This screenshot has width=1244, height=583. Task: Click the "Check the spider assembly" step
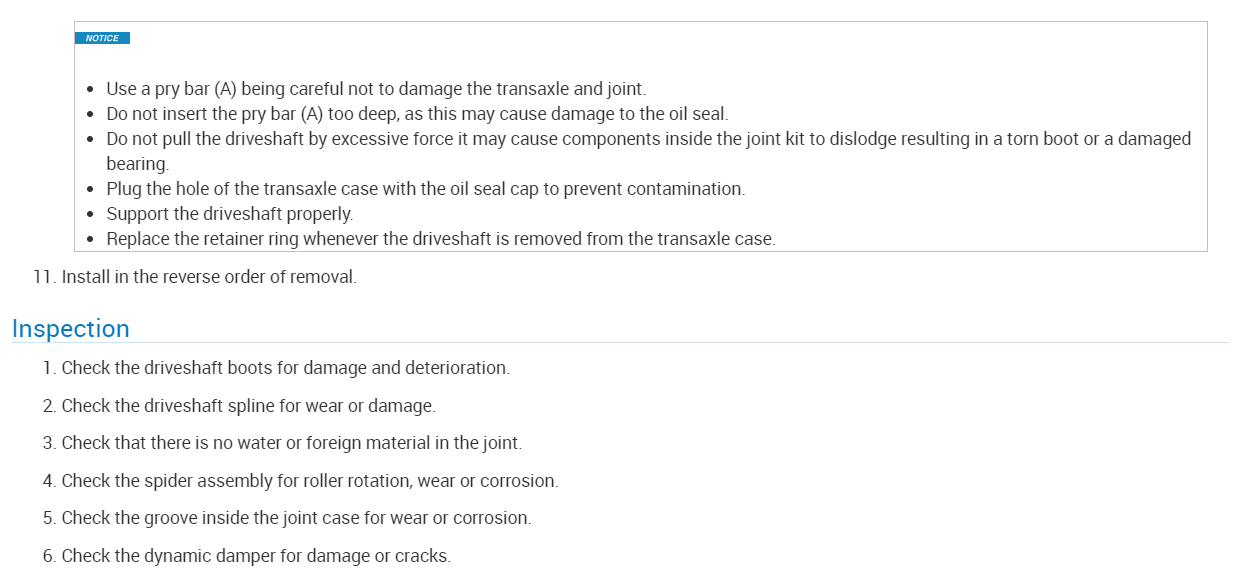click(x=309, y=481)
